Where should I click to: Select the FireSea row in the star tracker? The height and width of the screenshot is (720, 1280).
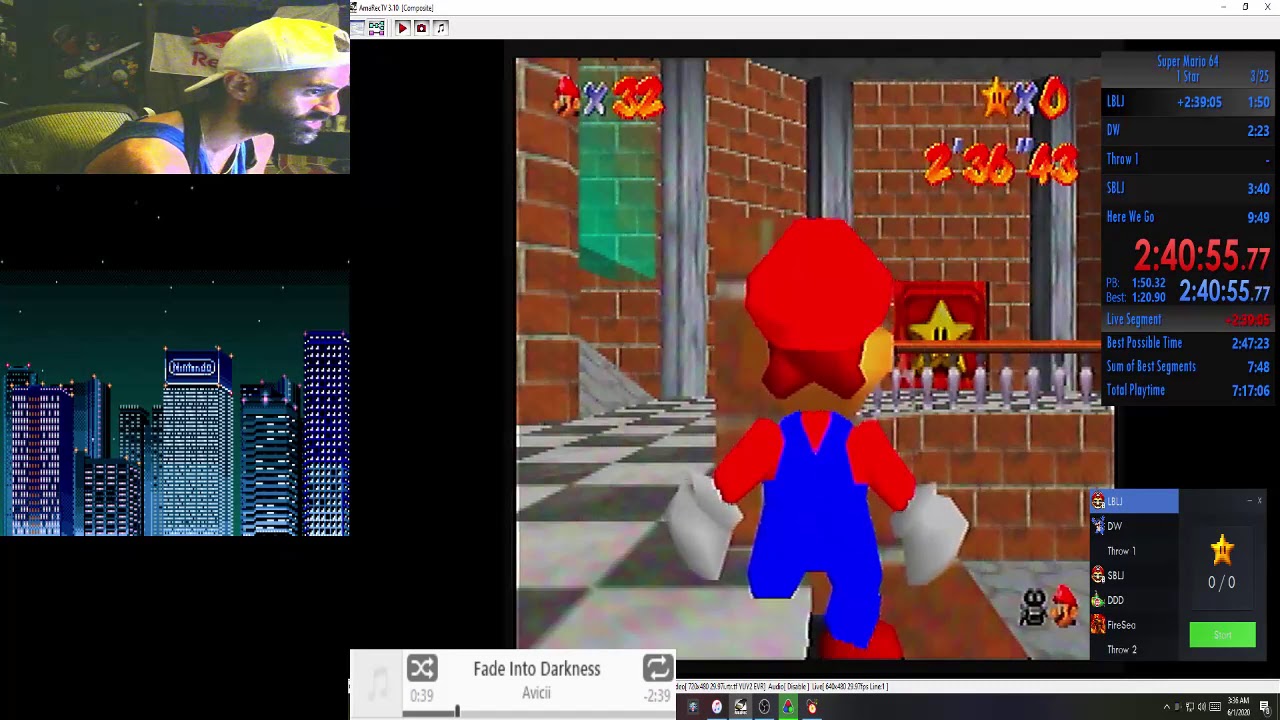coord(1134,625)
